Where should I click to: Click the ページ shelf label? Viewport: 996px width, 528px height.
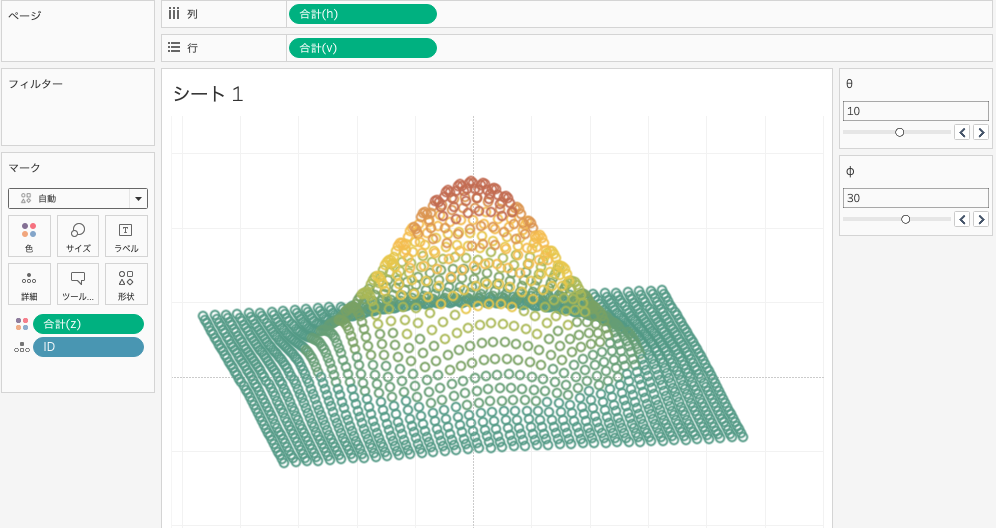tap(25, 15)
